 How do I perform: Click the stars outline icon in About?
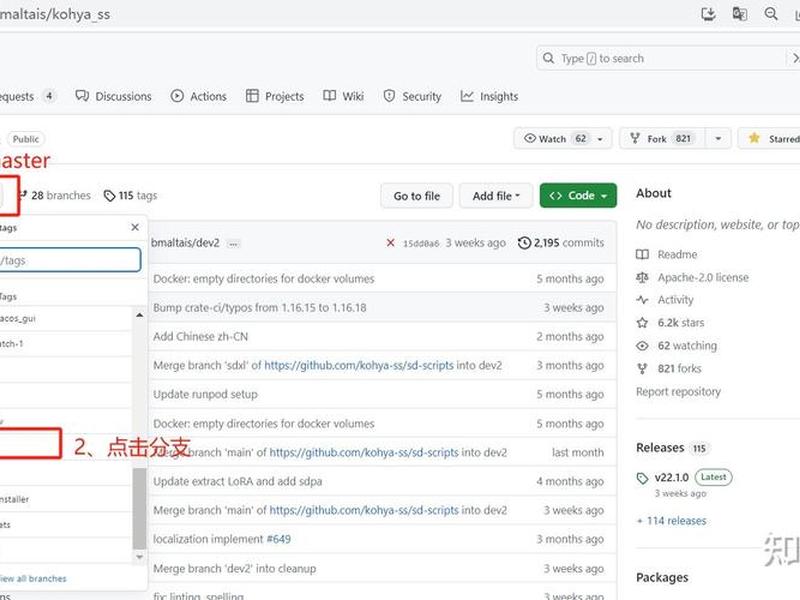click(x=642, y=322)
